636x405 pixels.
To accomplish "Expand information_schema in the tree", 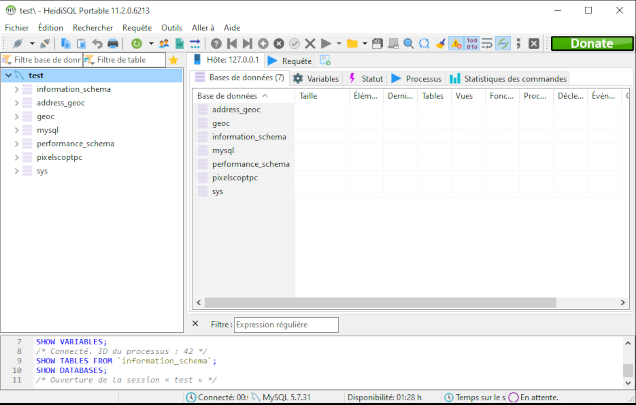I will pyautogui.click(x=17, y=89).
